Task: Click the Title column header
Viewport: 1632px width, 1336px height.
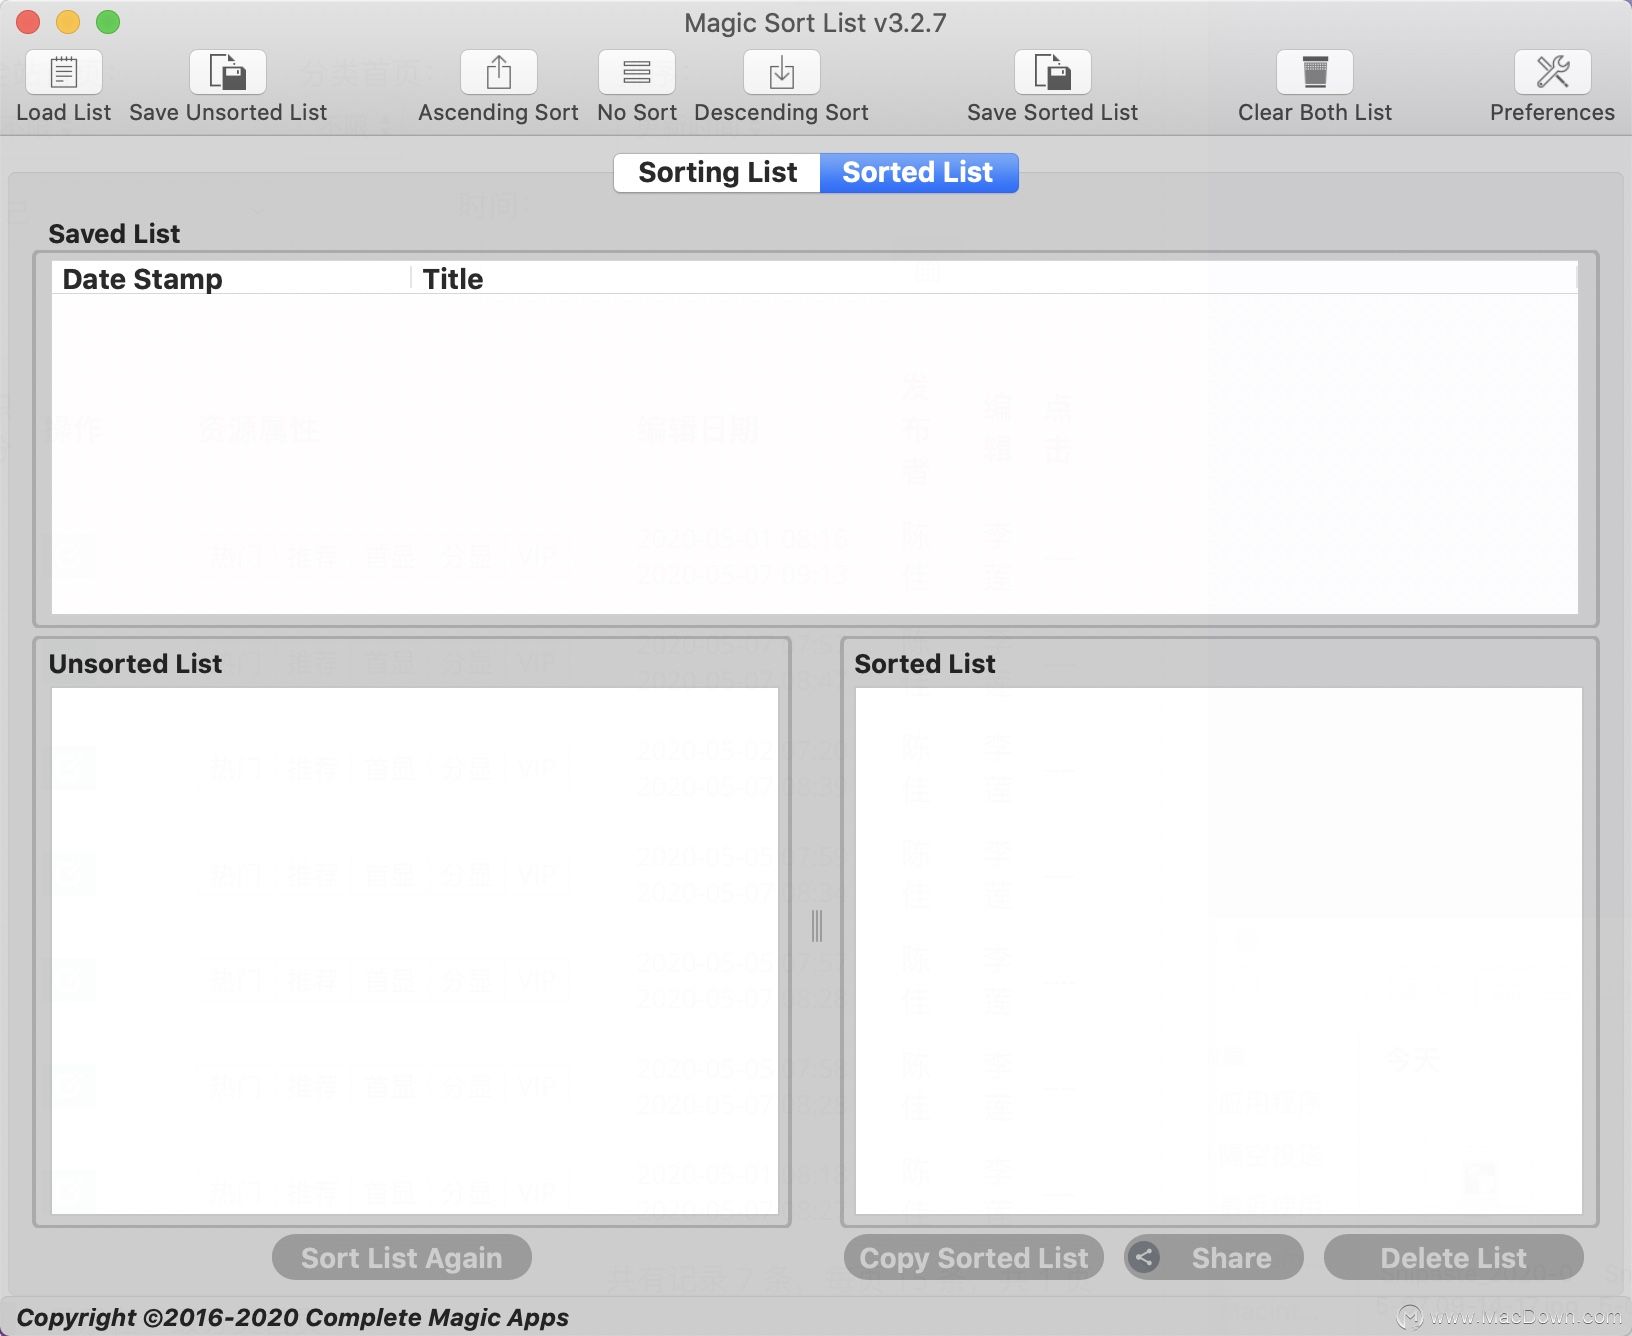Action: click(994, 279)
